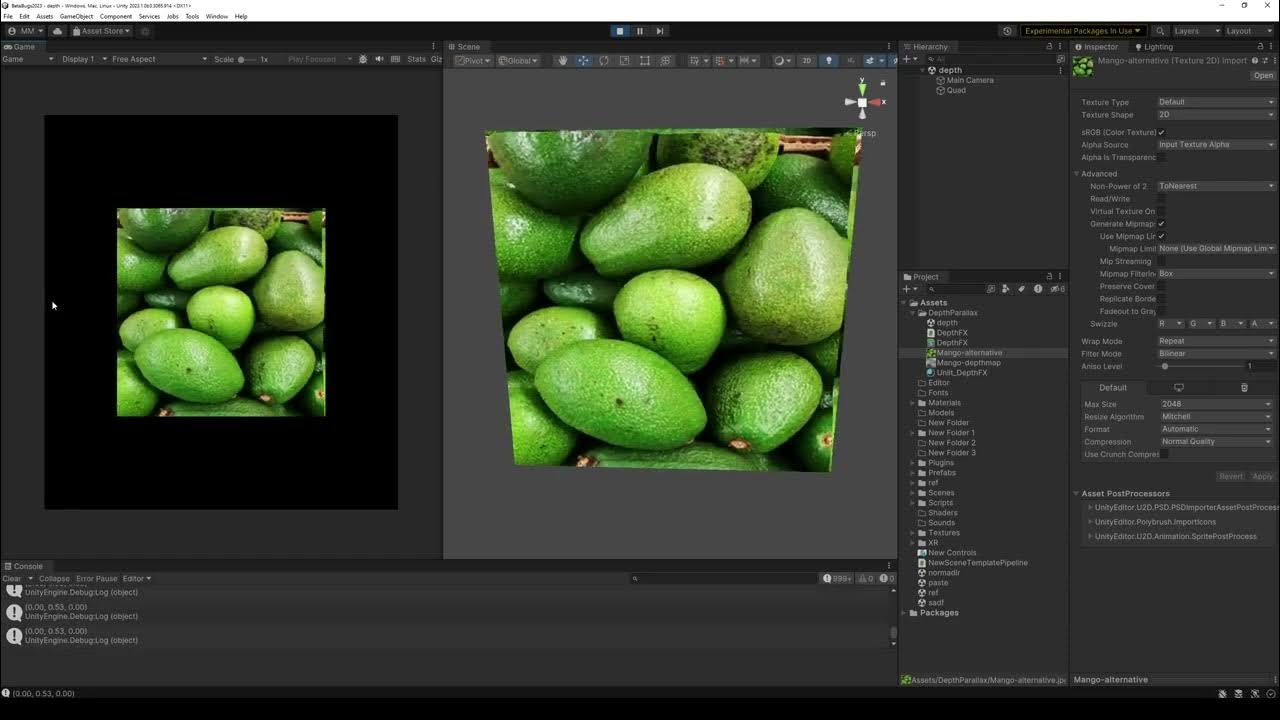The image size is (1280, 720).
Task: Pause the running game
Action: pos(640,31)
